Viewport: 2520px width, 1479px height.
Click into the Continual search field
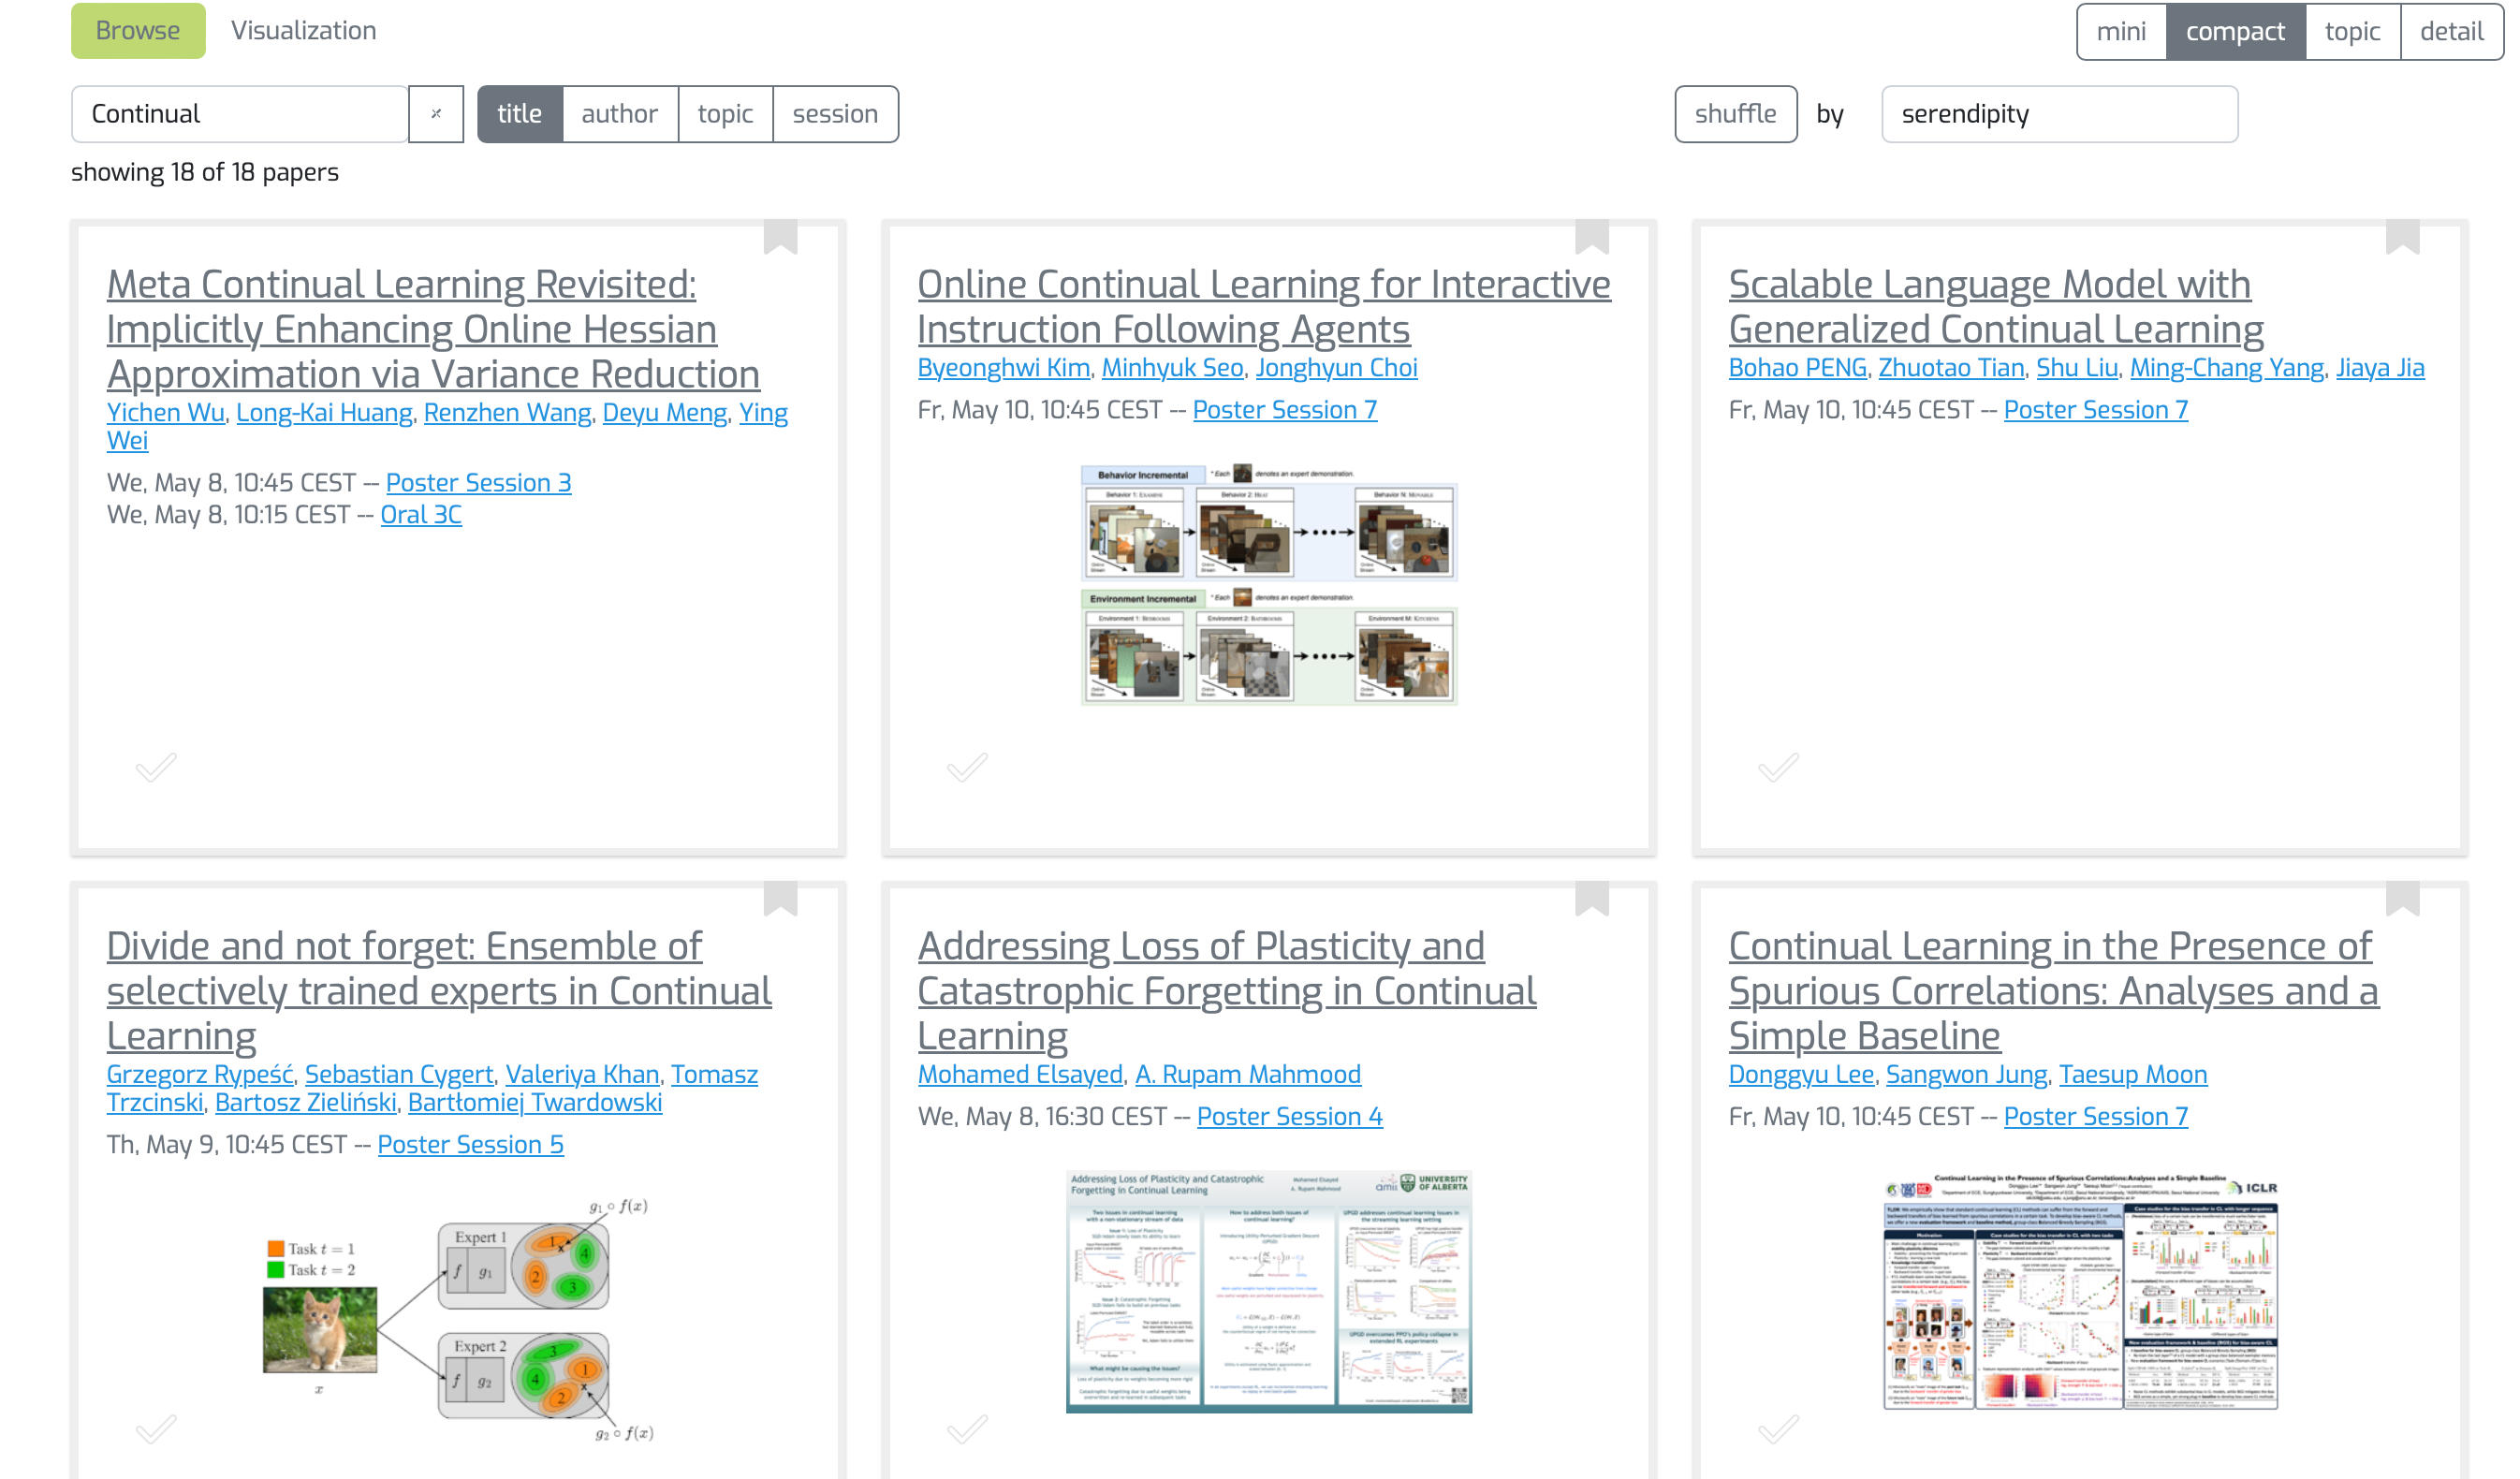[240, 114]
